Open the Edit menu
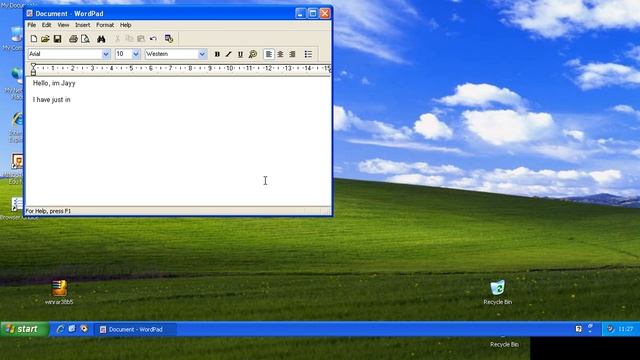This screenshot has height=360, width=640. tap(47, 25)
